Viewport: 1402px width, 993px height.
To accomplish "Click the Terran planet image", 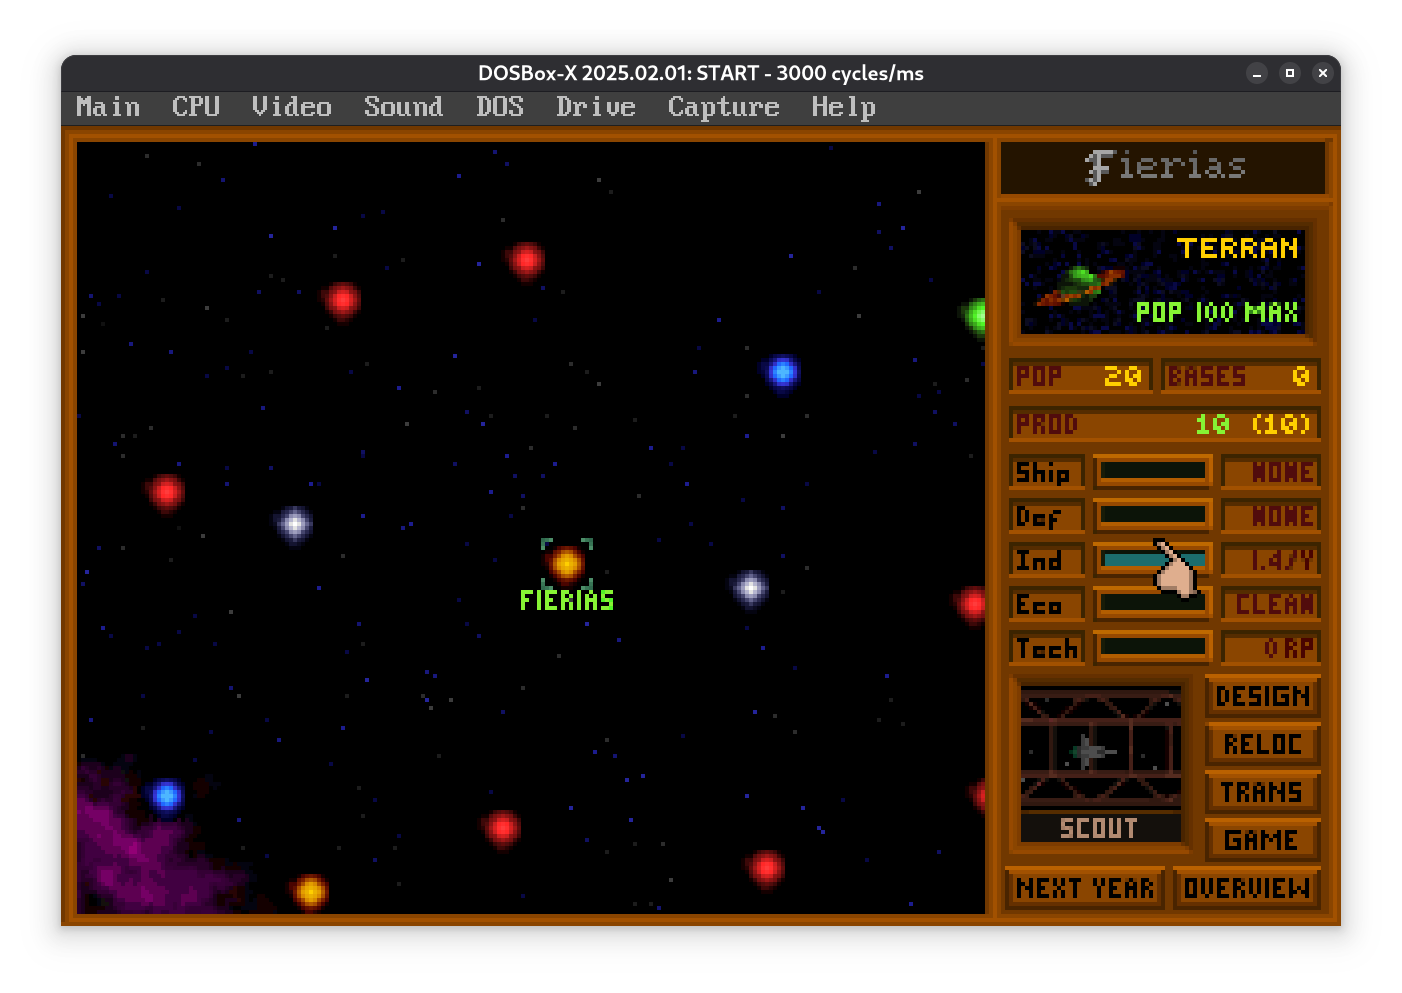I will point(1163,281).
